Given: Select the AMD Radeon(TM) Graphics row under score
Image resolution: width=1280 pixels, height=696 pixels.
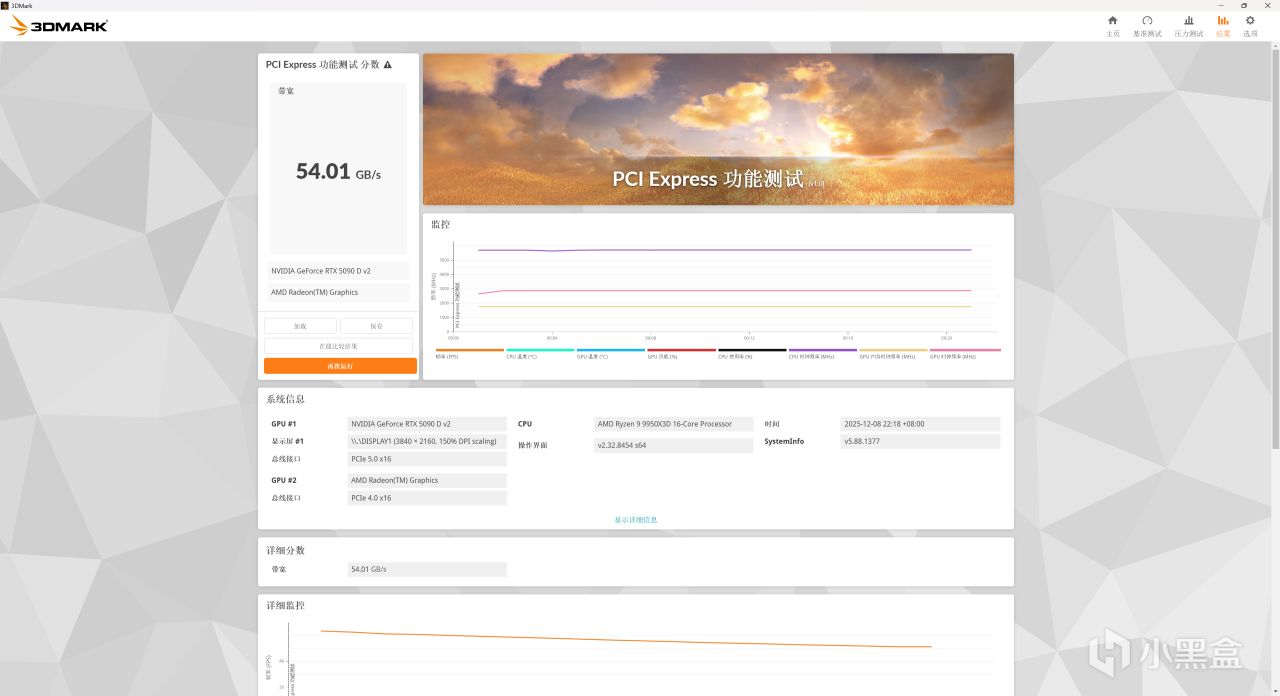Looking at the screenshot, I should pos(339,293).
